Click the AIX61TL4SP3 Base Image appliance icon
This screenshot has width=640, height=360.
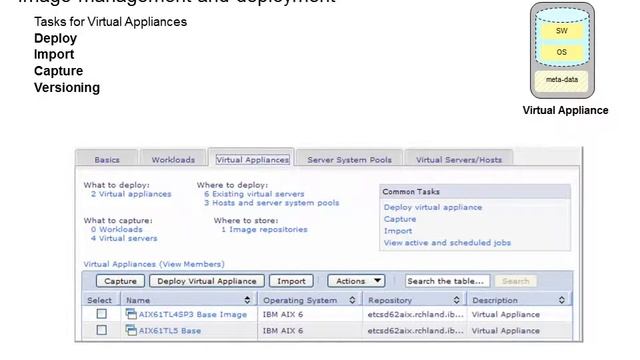[131, 314]
